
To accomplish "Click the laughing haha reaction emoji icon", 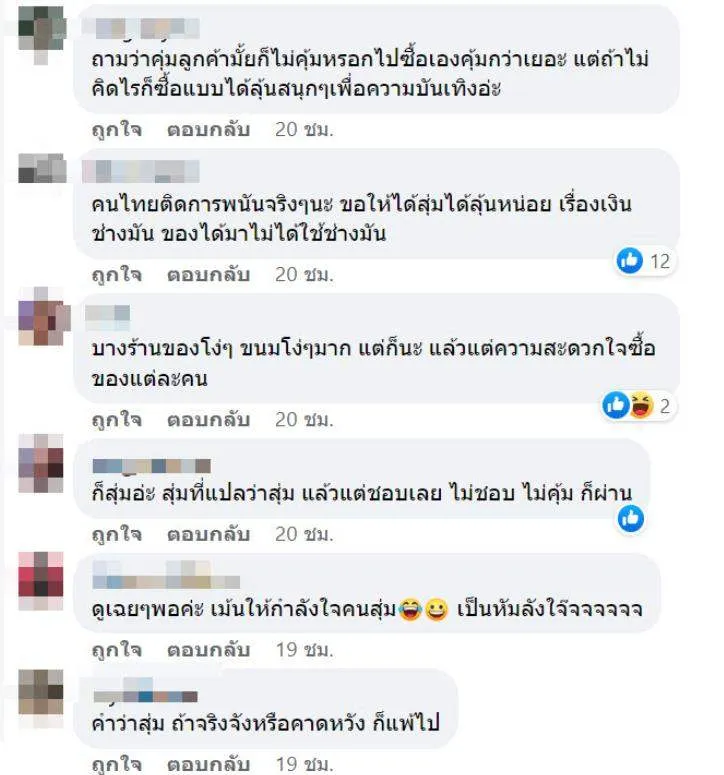I will (642, 405).
